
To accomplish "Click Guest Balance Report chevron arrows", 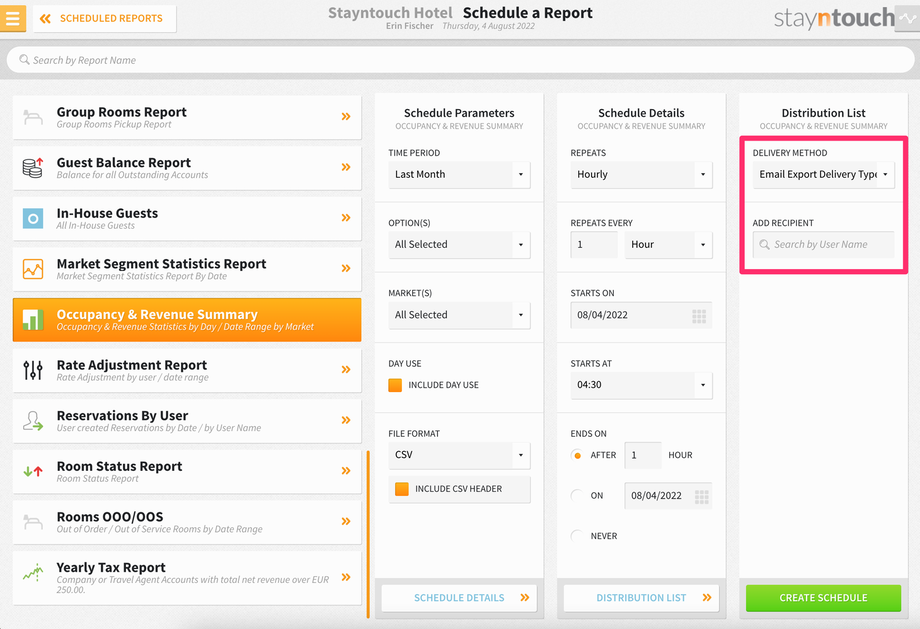I will coord(346,167).
